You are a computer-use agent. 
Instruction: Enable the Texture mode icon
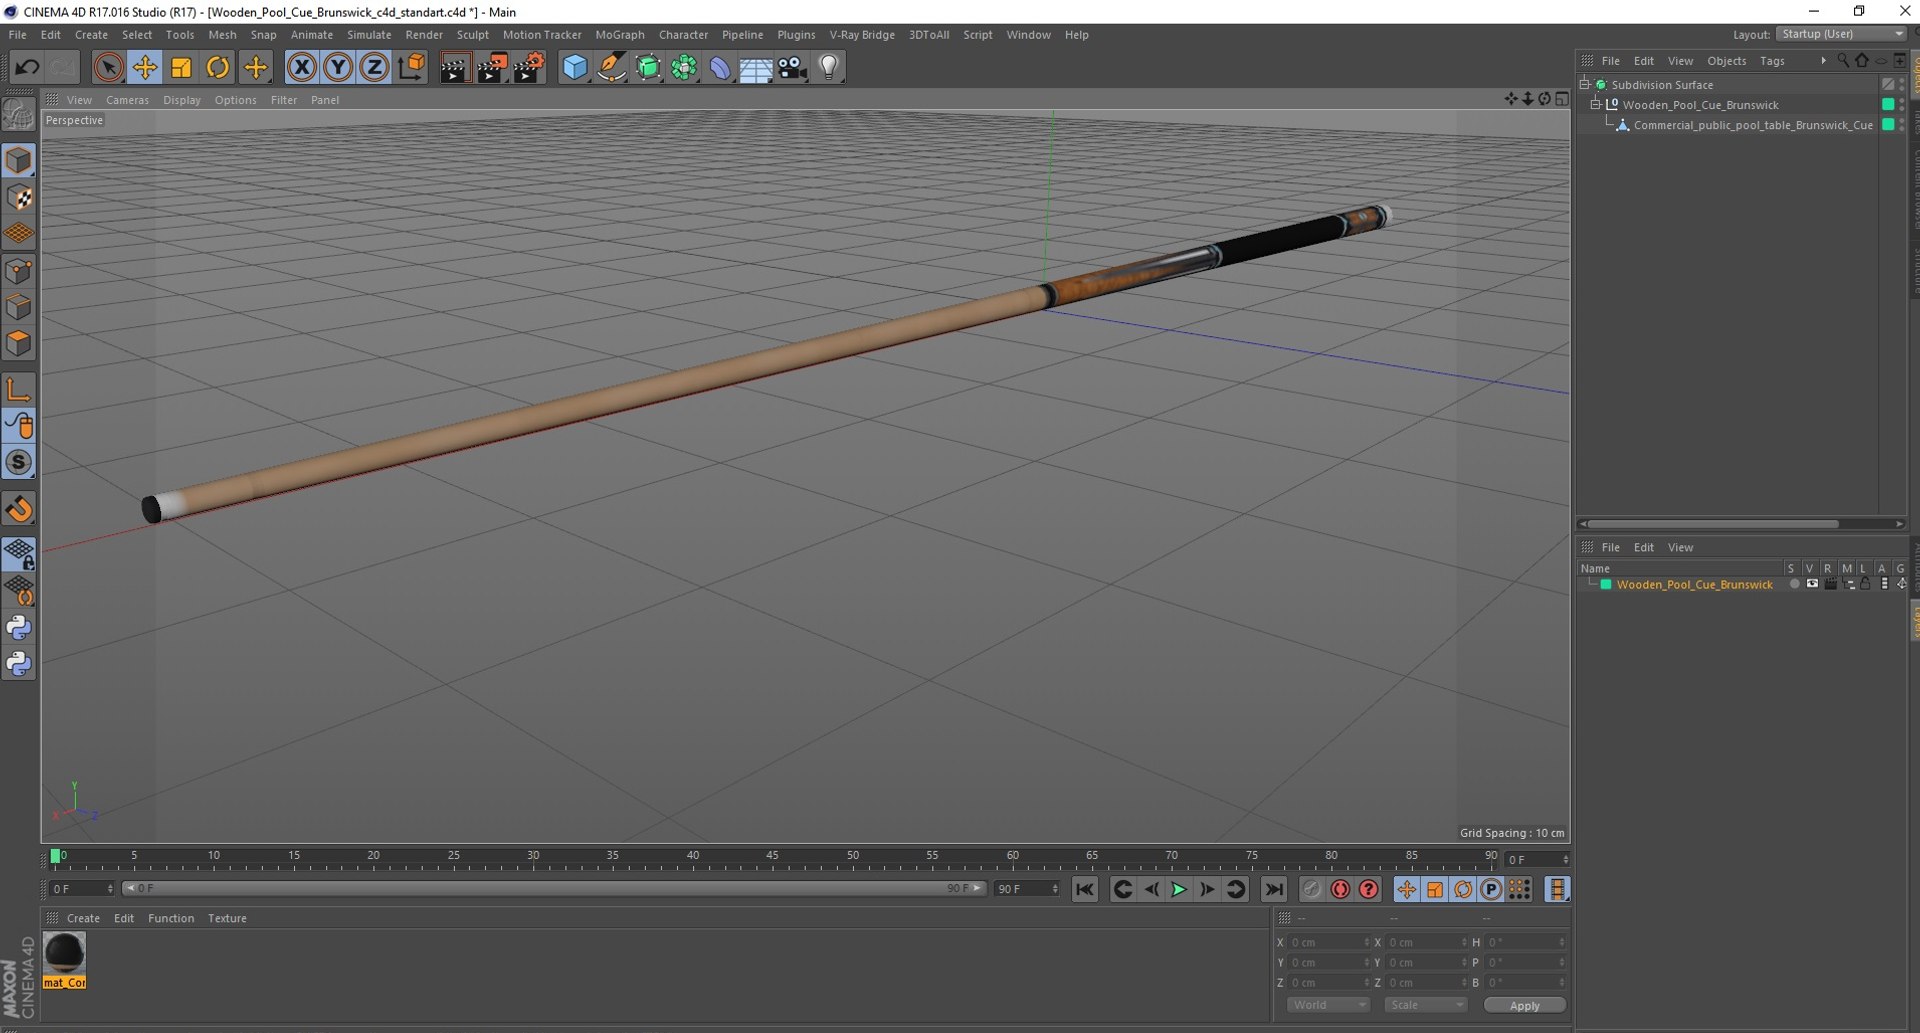click(19, 197)
